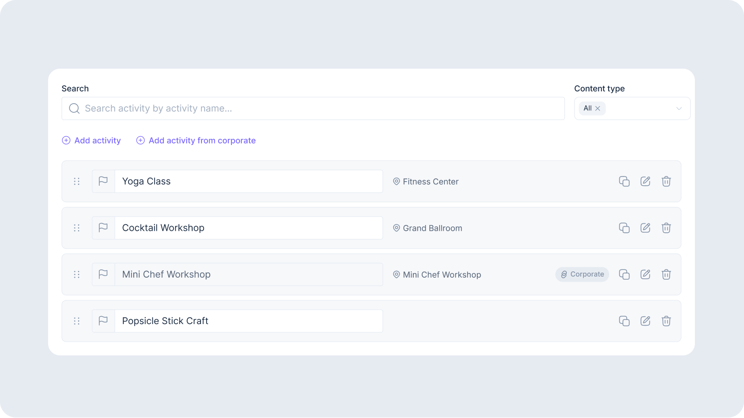Grab the drag handle for Mini Chef Workshop

[77, 274]
